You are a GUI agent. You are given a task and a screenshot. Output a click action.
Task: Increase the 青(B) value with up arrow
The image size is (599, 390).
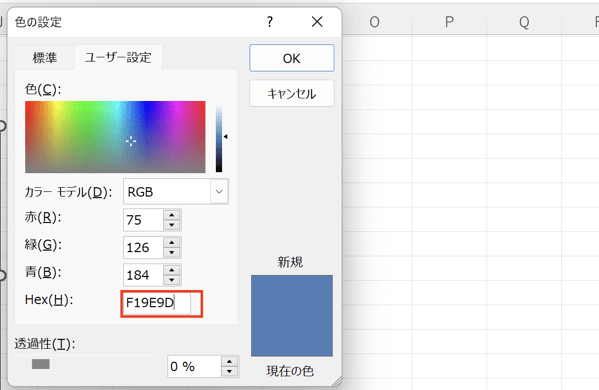(172, 270)
